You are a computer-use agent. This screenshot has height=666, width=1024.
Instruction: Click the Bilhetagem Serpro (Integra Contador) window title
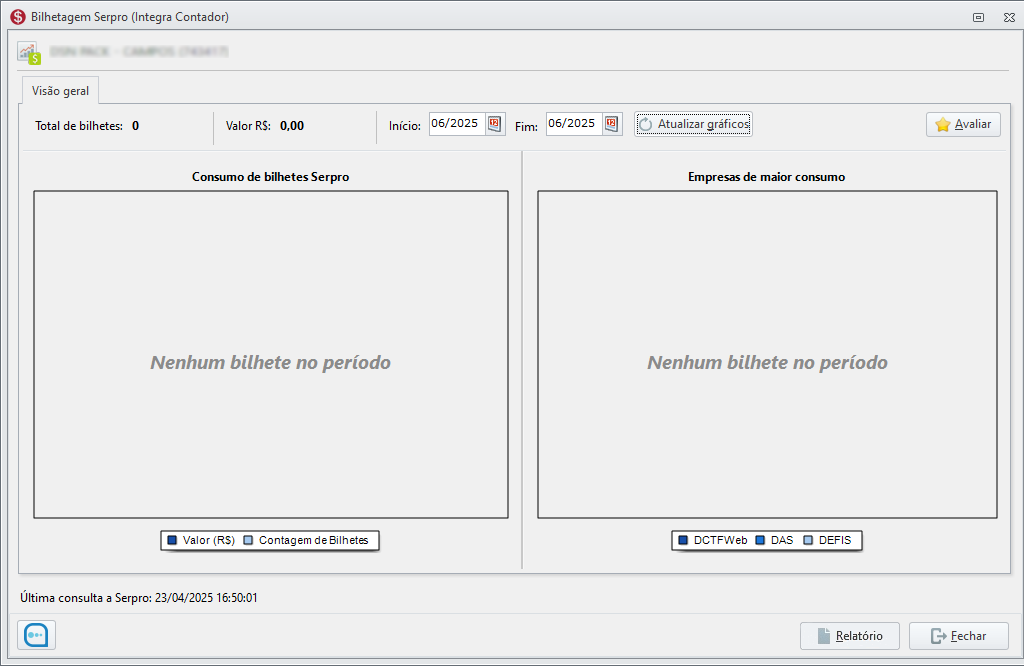point(130,17)
